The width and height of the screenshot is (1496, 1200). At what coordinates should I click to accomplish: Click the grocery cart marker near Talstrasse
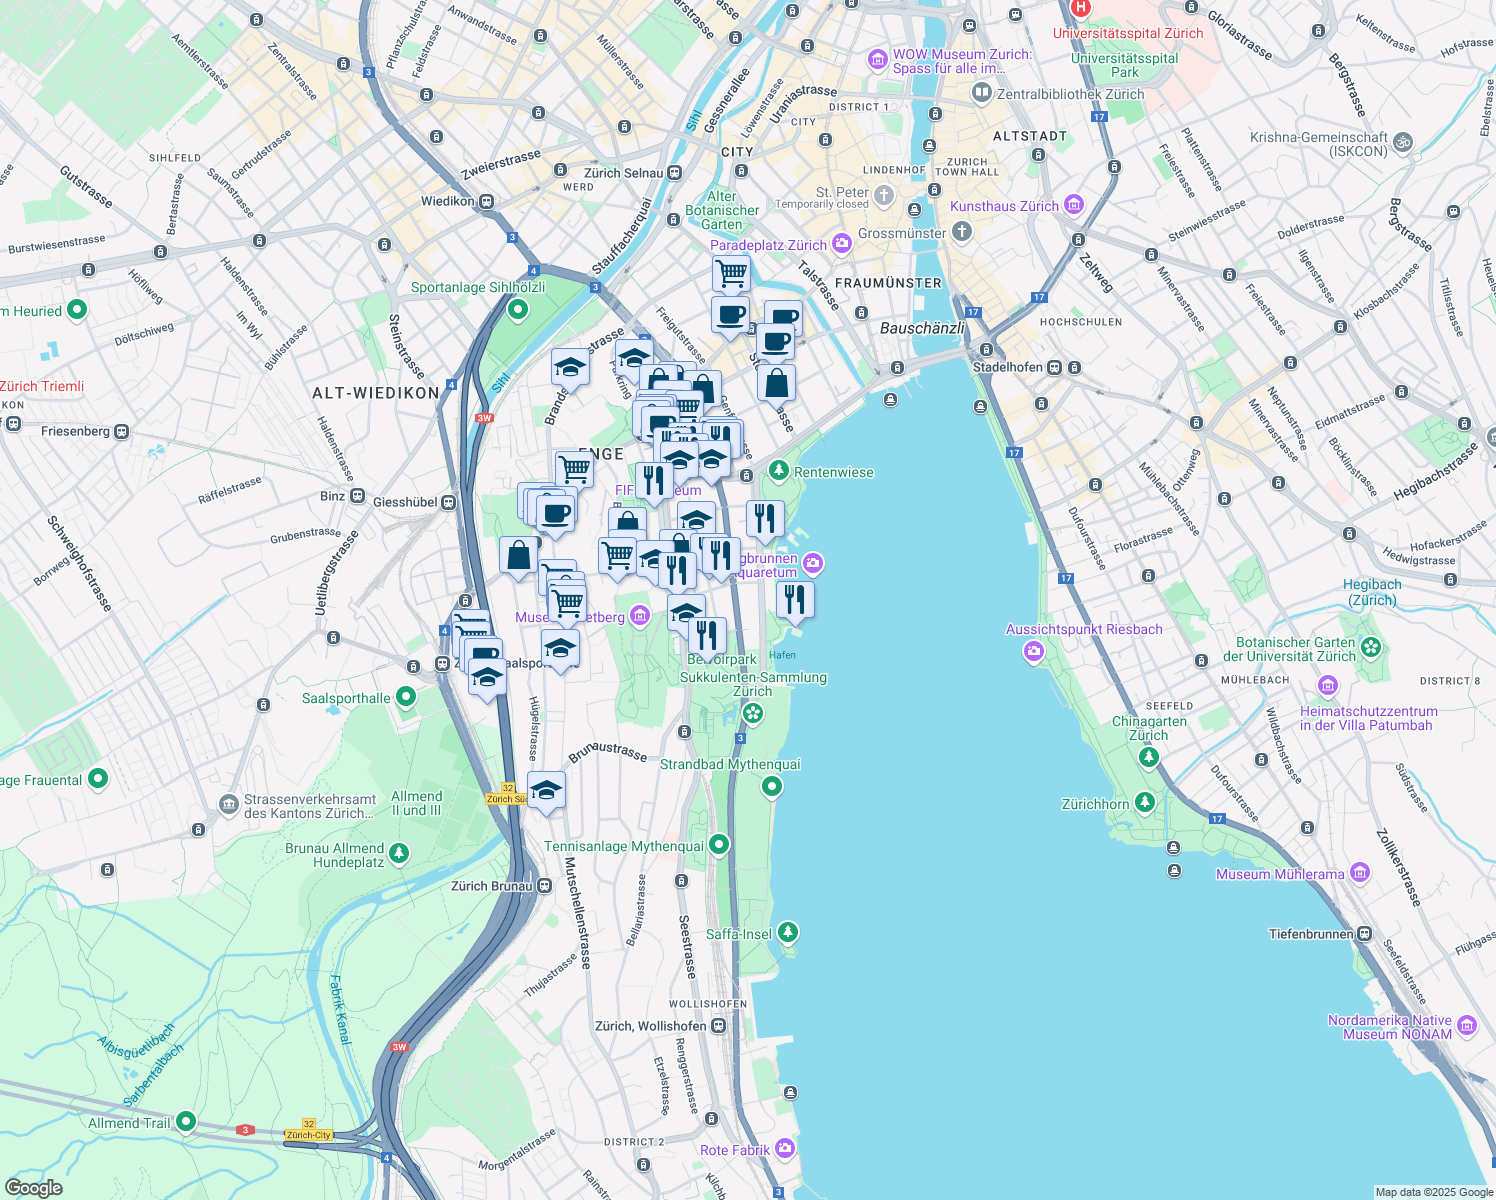coord(731,273)
